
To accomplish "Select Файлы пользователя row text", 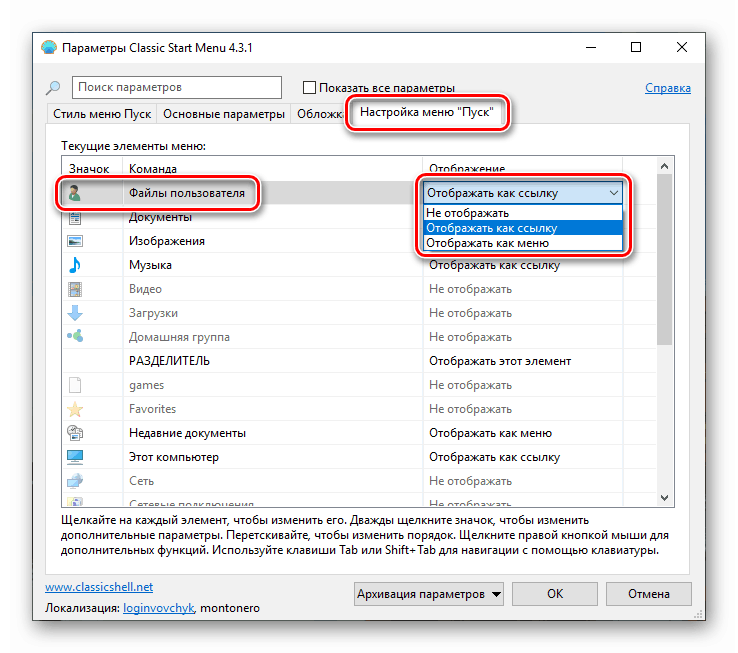I will [x=187, y=193].
